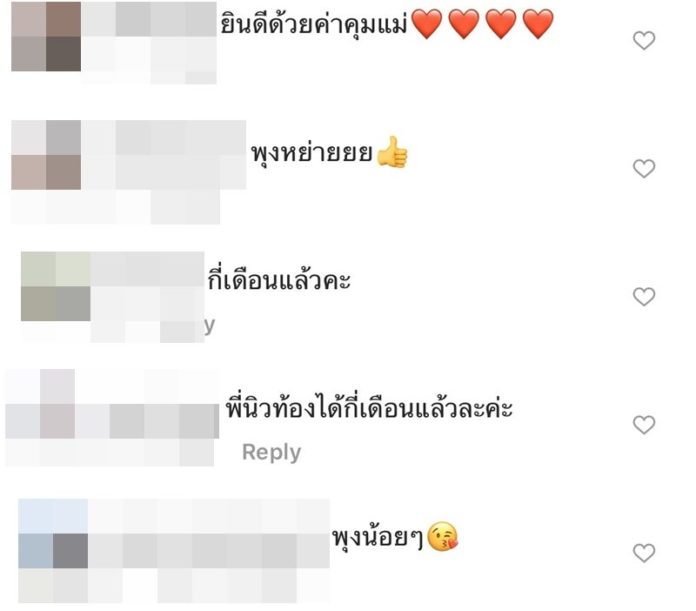Open profile picture of 'ยินดีด้วยค่าคุมแม่' commenter
Viewport: 696px width, 611px height.
[46, 36]
